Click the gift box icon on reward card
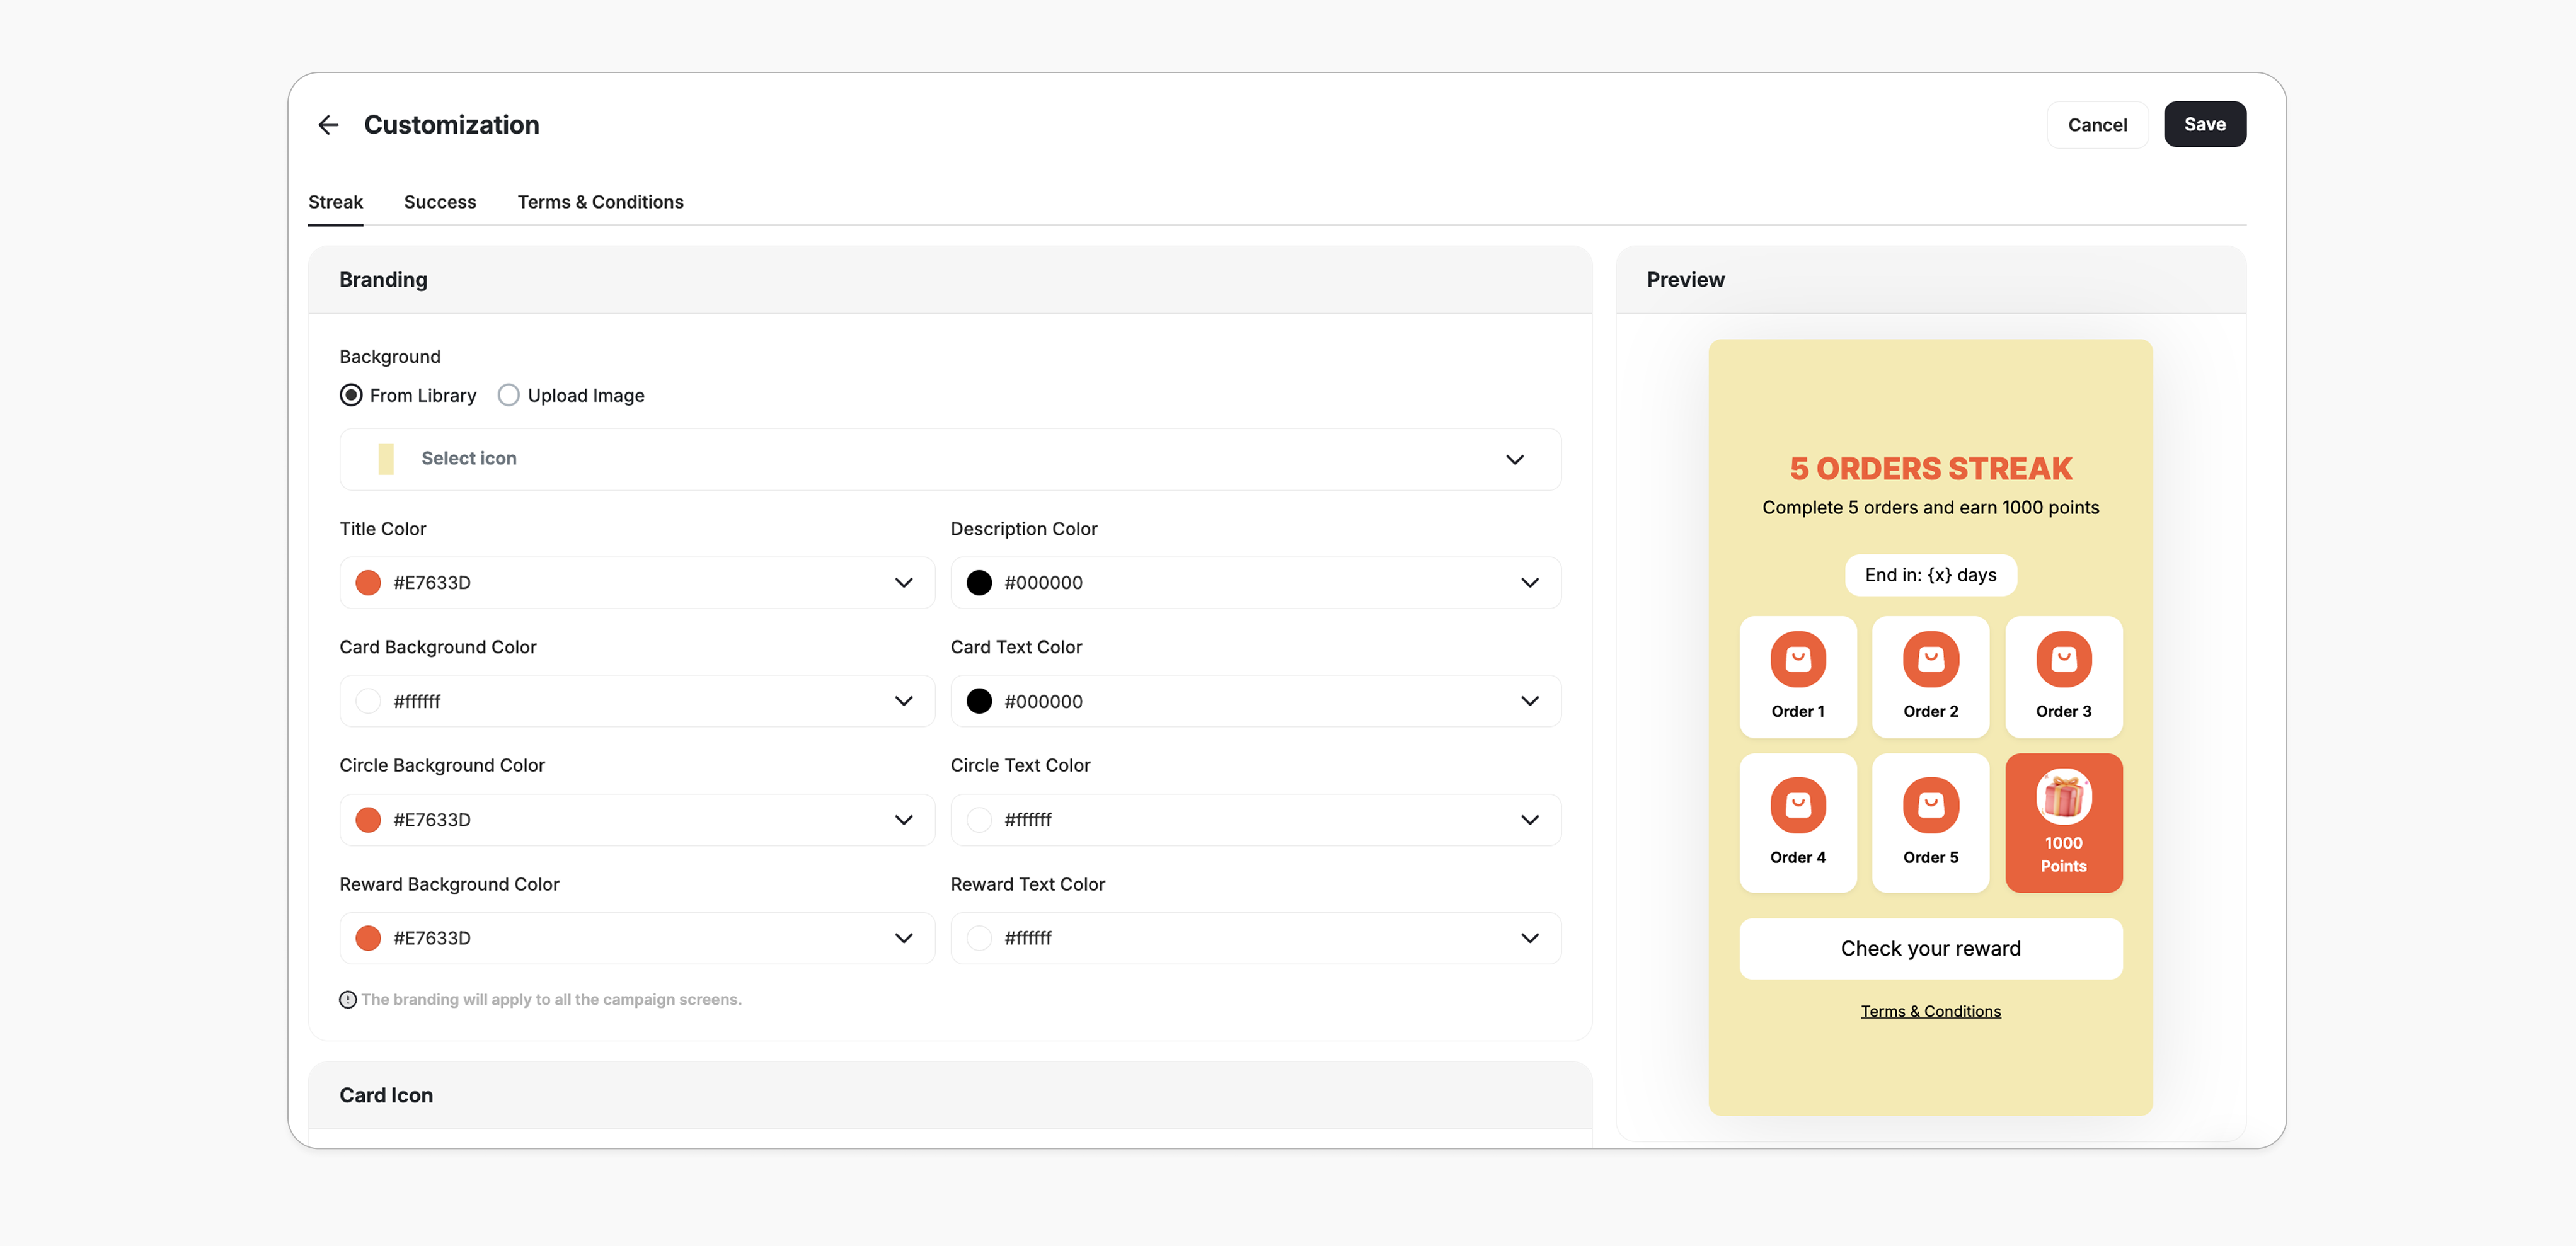The height and width of the screenshot is (1246, 2576). pyautogui.click(x=2063, y=797)
